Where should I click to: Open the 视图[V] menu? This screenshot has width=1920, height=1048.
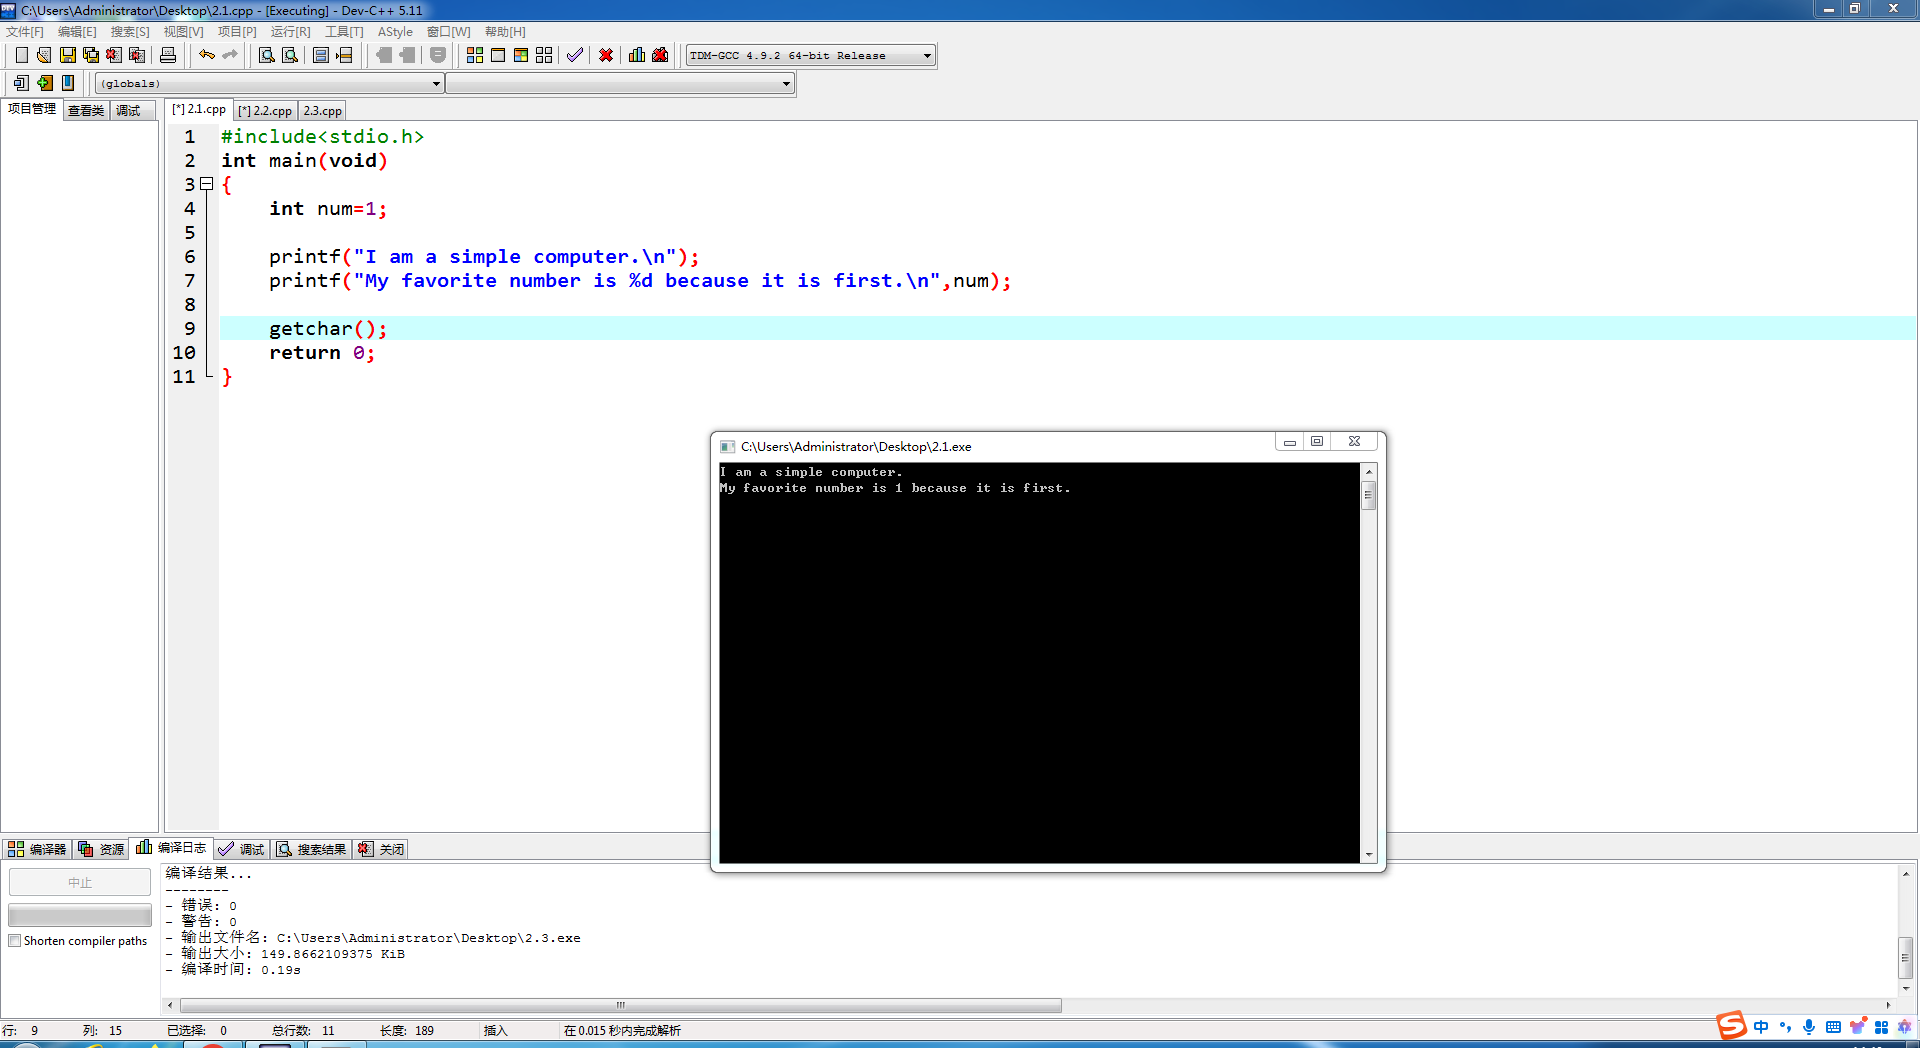(183, 32)
